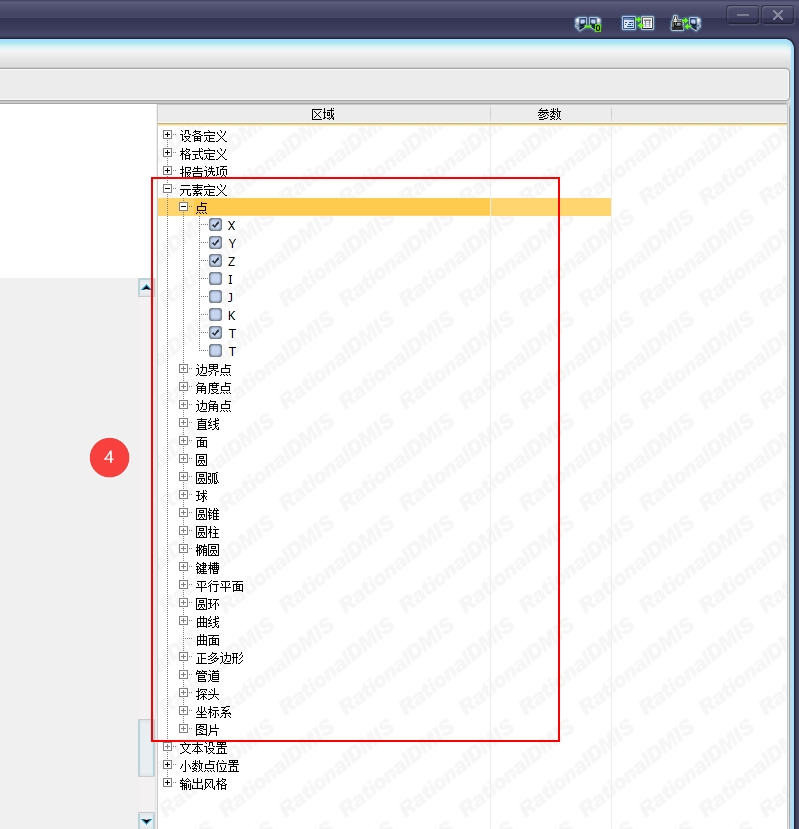Expand the 正多边形 node
Image resolution: width=799 pixels, height=829 pixels.
(x=183, y=656)
